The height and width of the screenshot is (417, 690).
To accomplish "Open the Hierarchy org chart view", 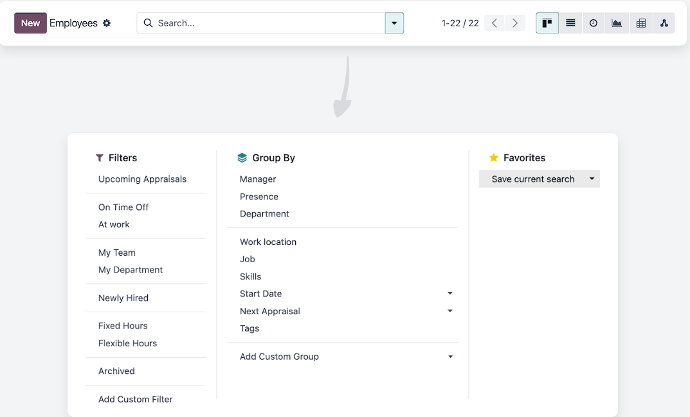I will click(x=664, y=23).
